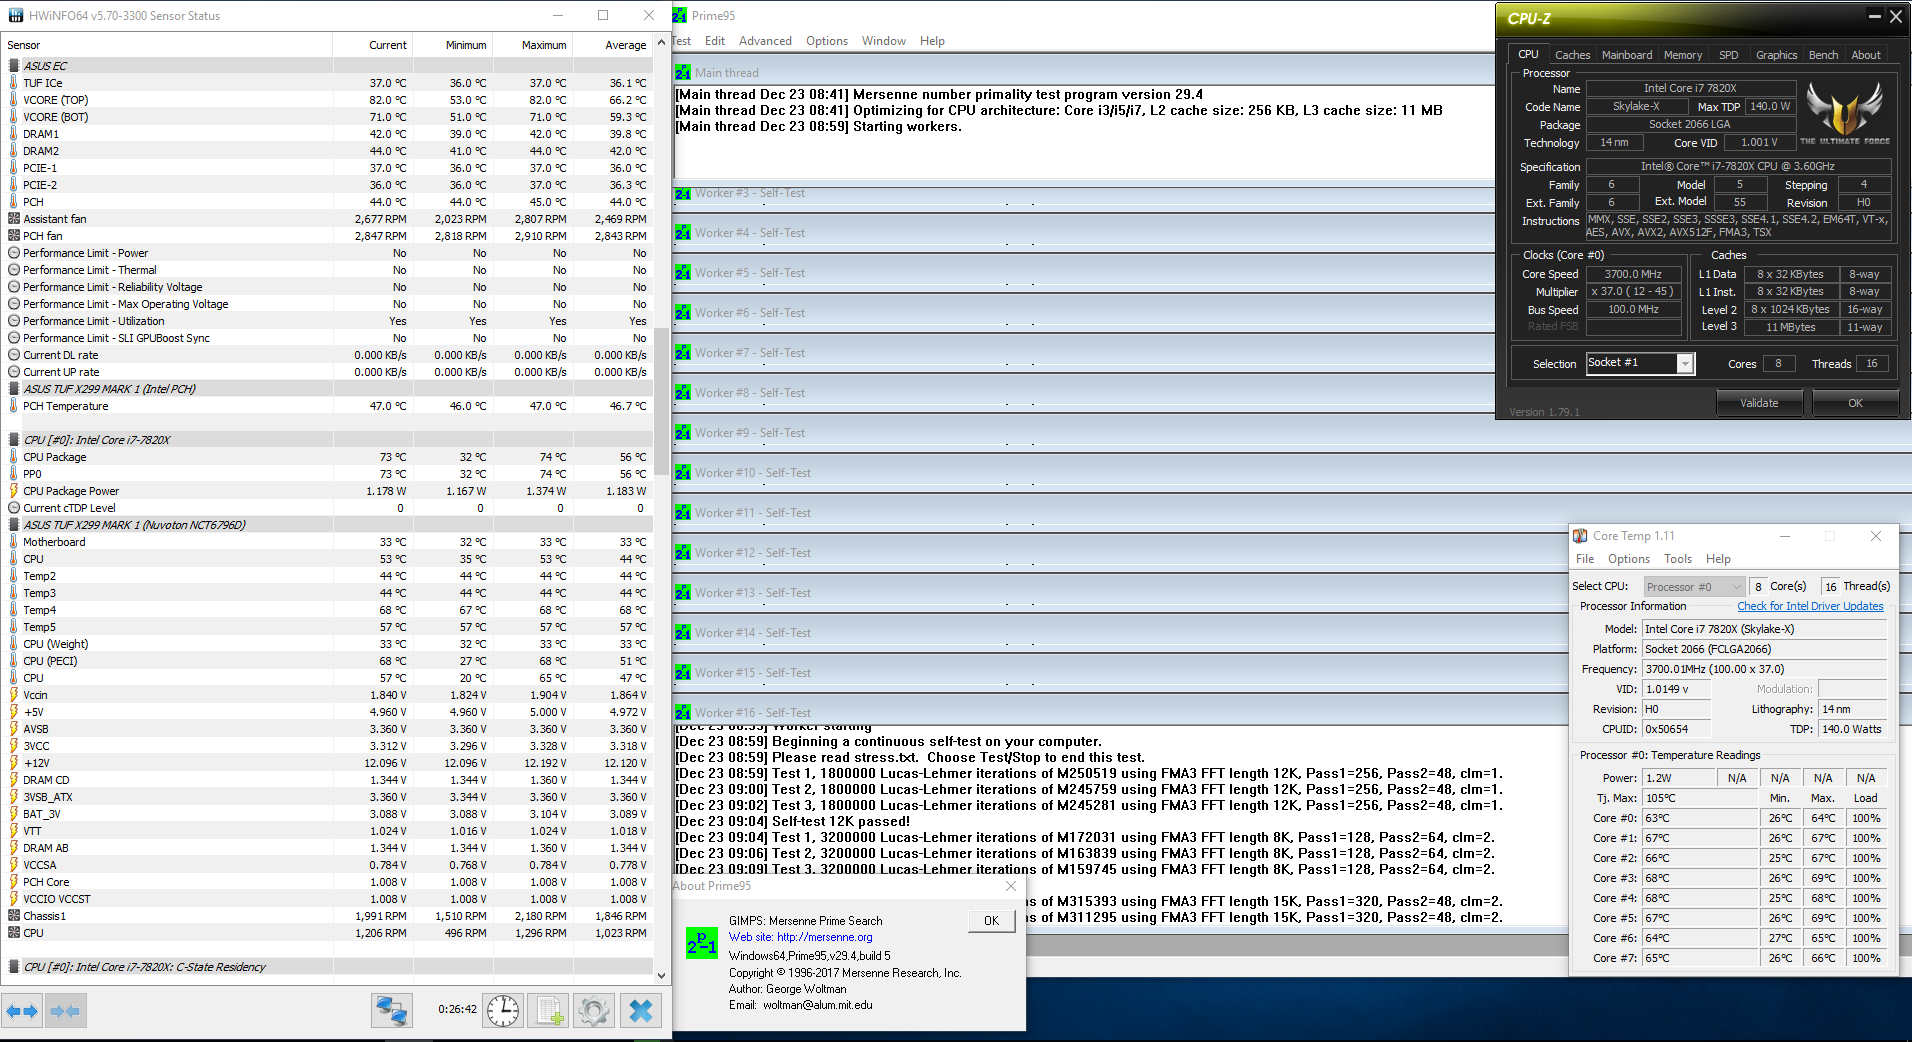Open the Prime95 Test menu
The height and width of the screenshot is (1042, 1912).
(x=682, y=41)
